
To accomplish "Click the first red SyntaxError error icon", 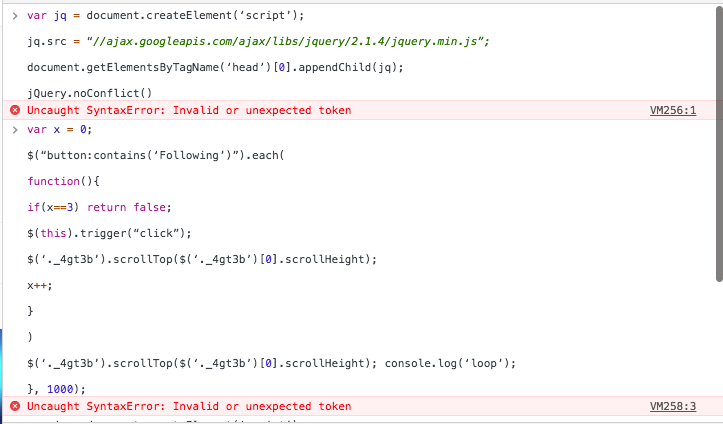I will pos(14,110).
